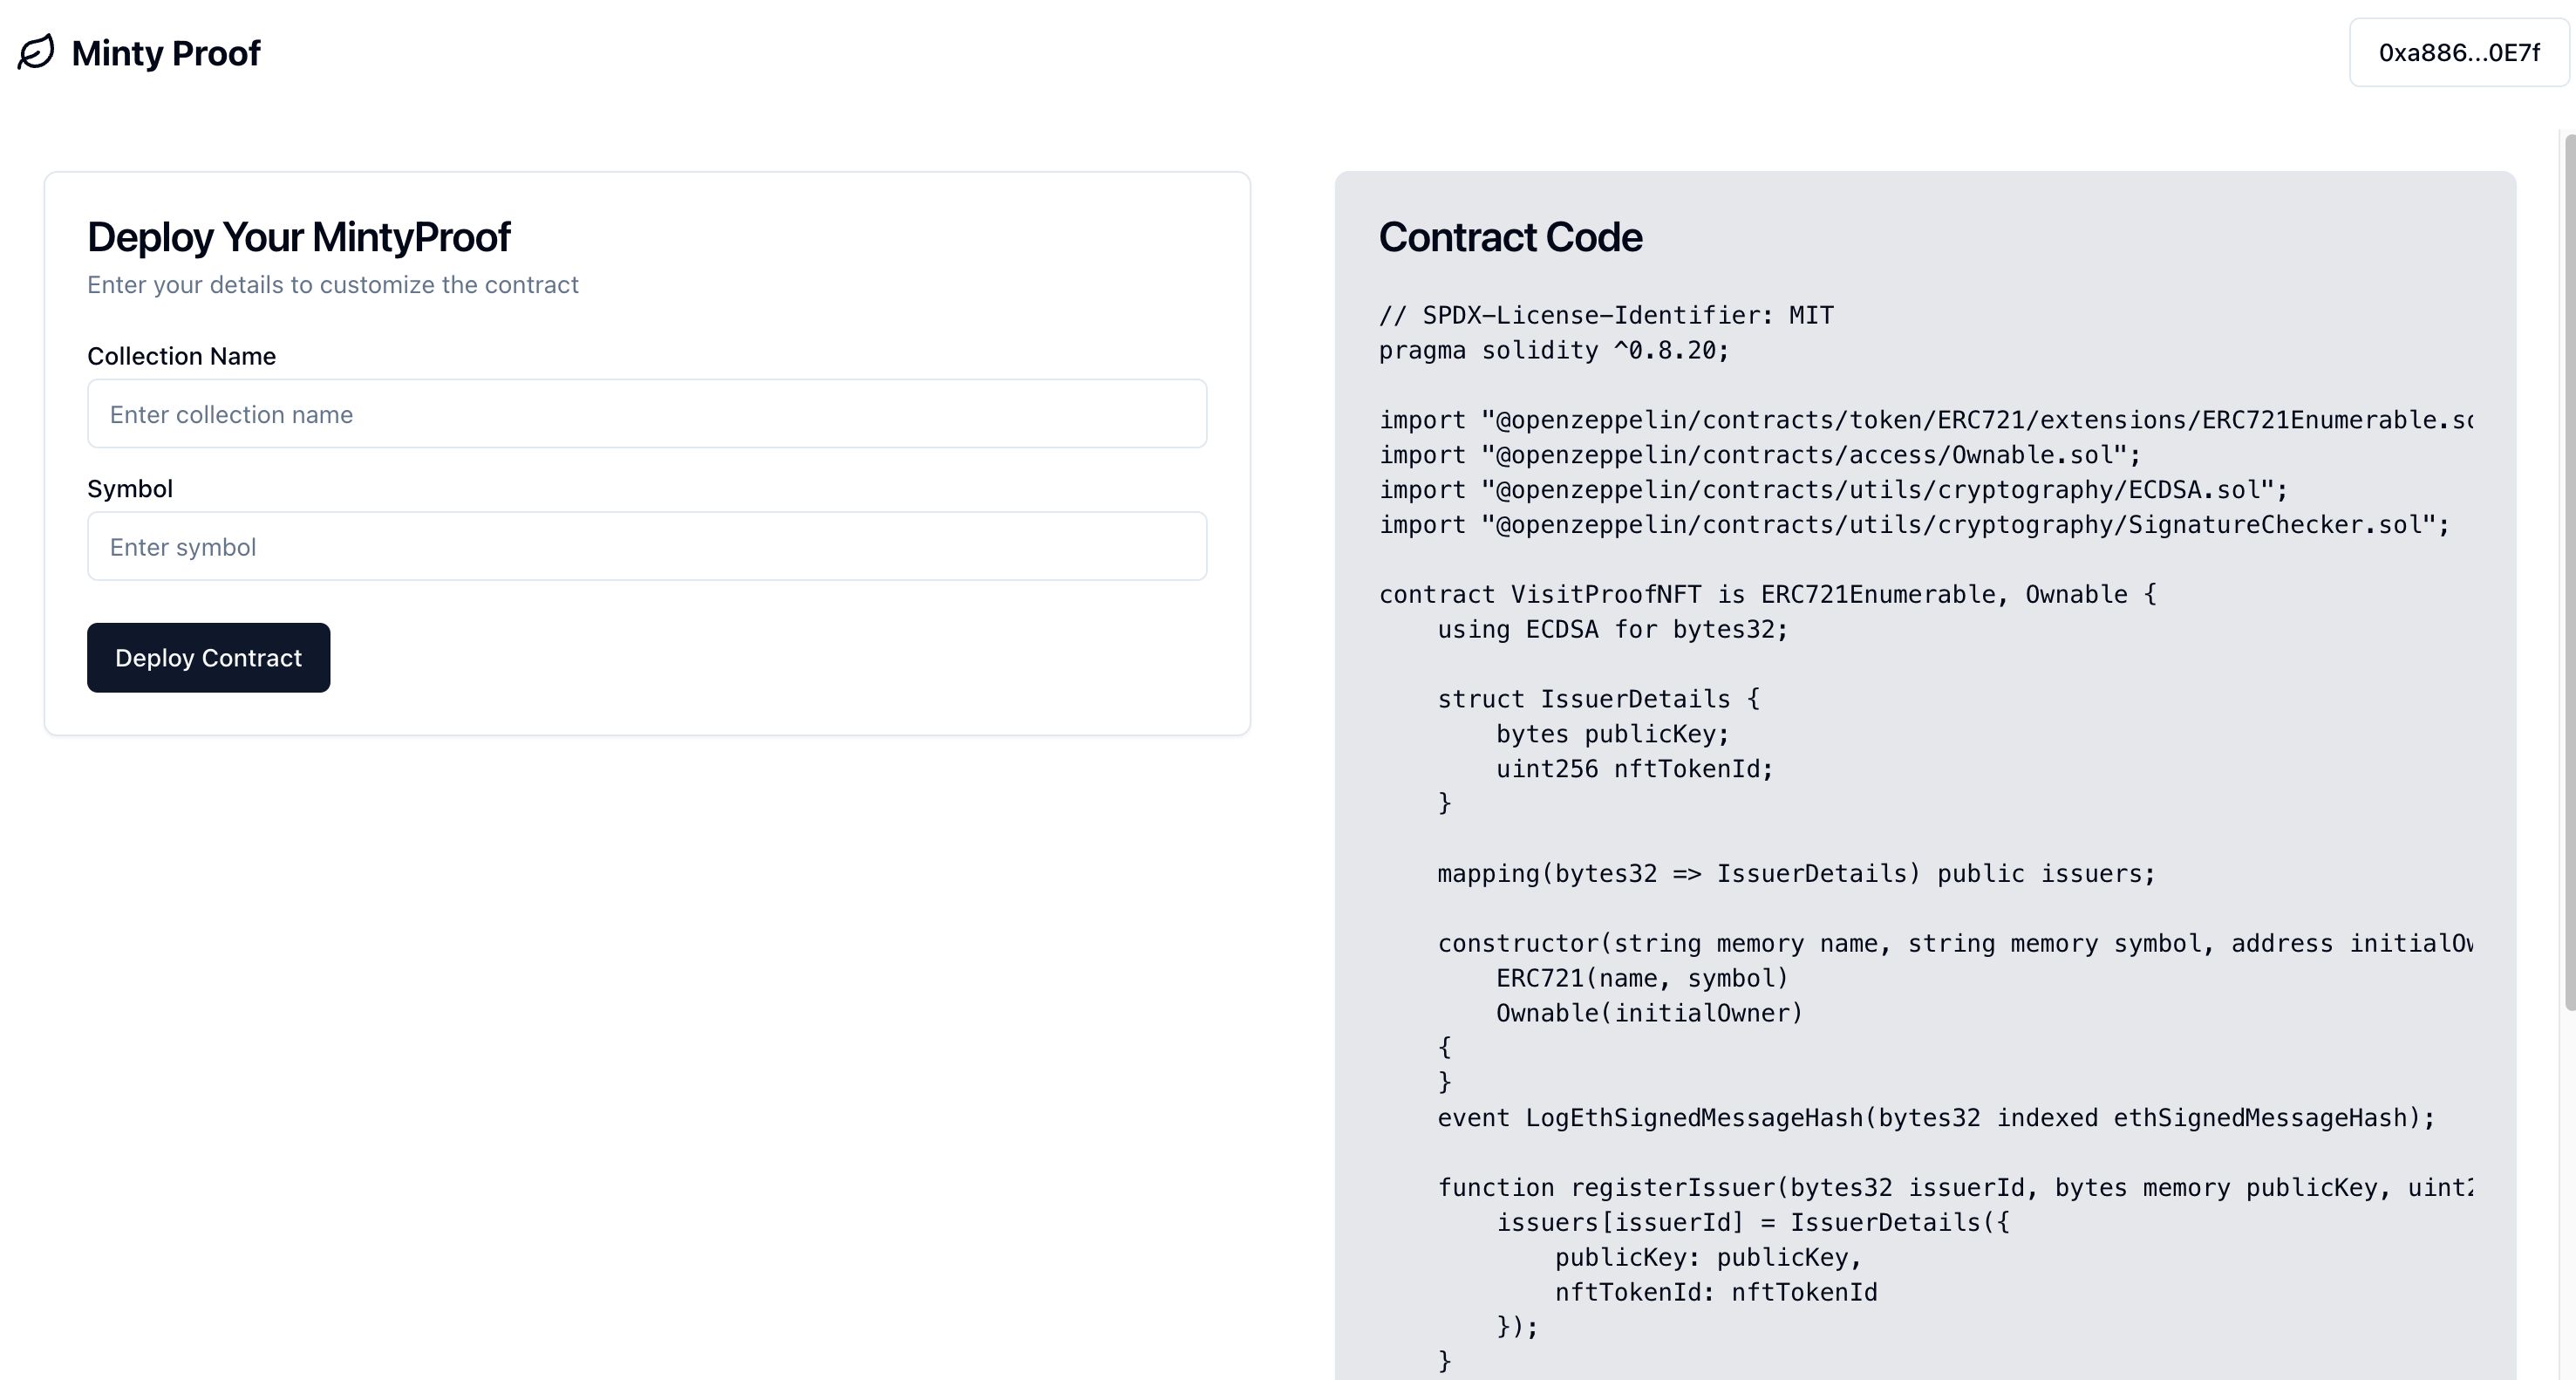This screenshot has width=2576, height=1380.
Task: Click the SPDX-License-Identifier: MIT comment line
Action: pos(1606,316)
